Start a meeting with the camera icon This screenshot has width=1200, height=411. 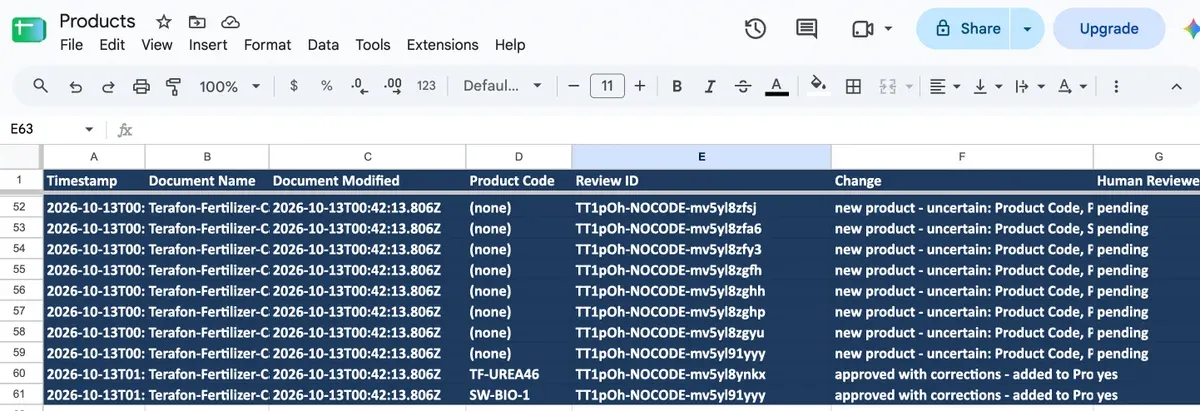863,29
